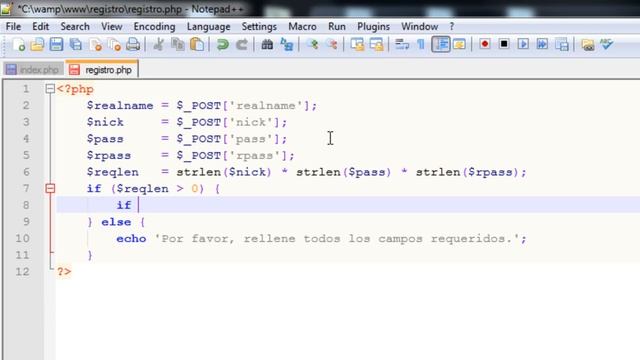Redo edit gray arrow icon
640x360 pixels.
pos(242,44)
